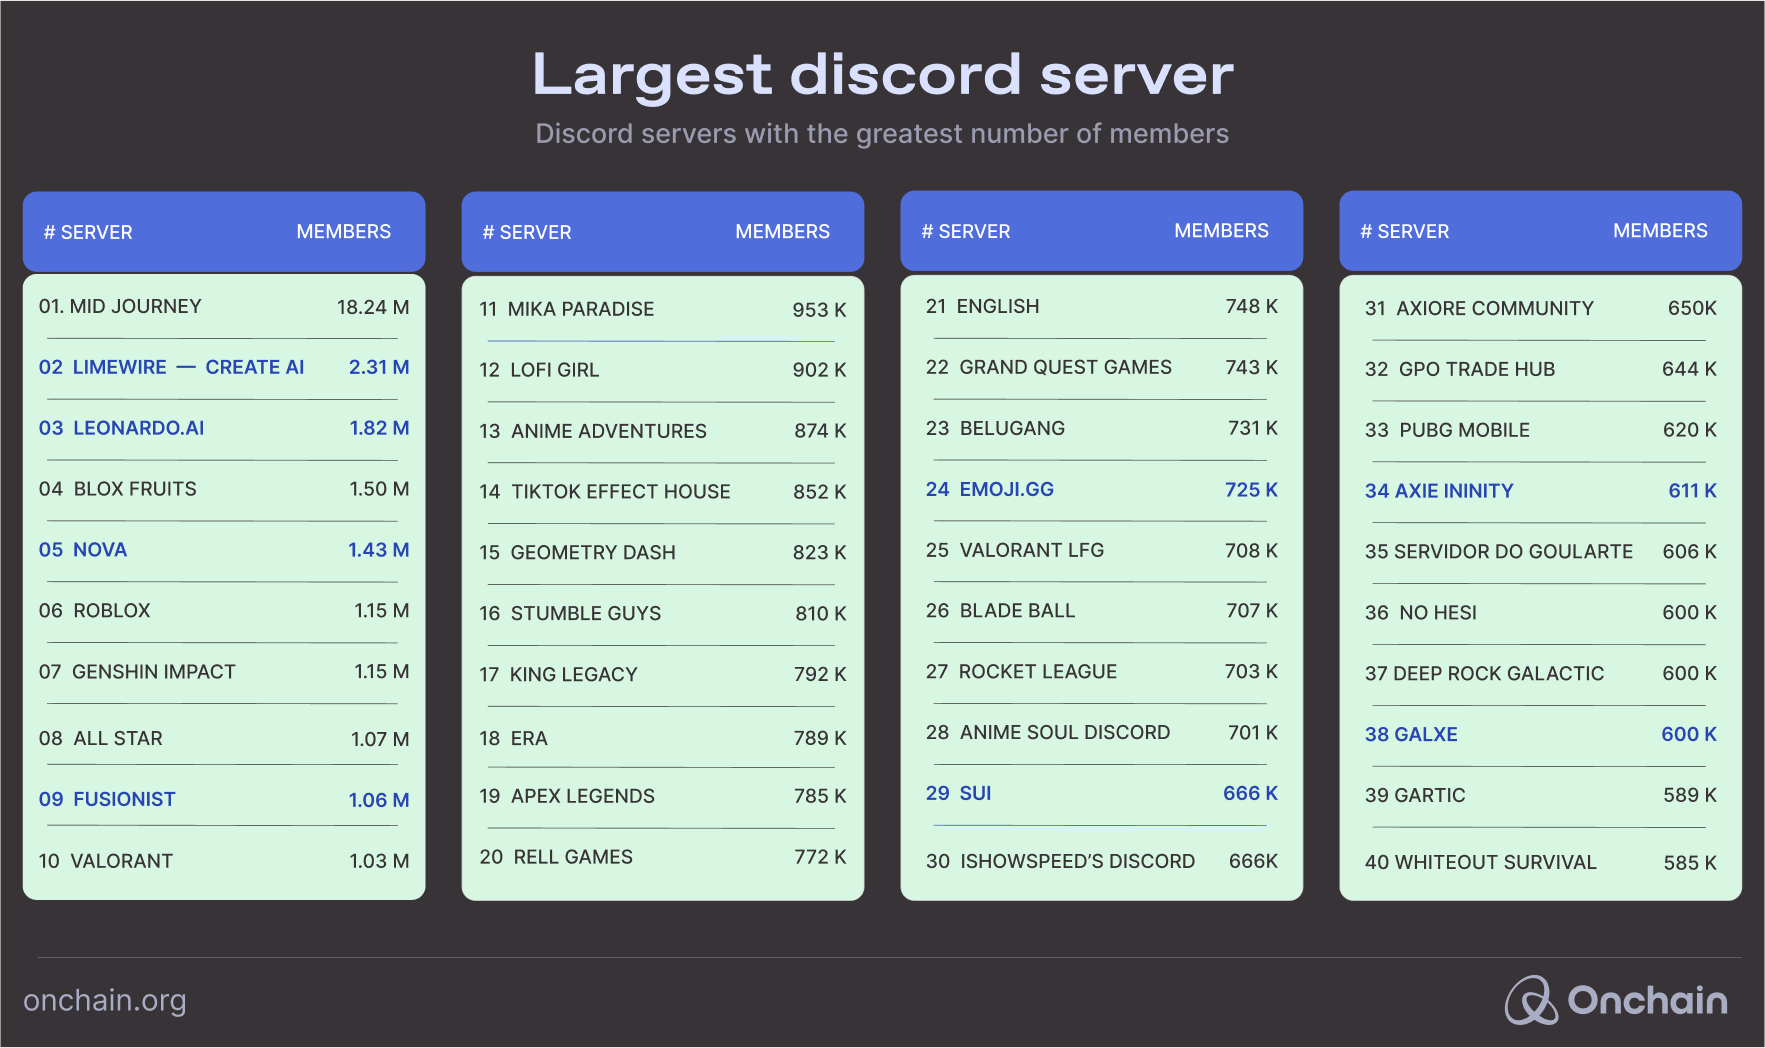Select the AXIORE COMMUNITY row
This screenshot has width=1765, height=1048.
1541,309
